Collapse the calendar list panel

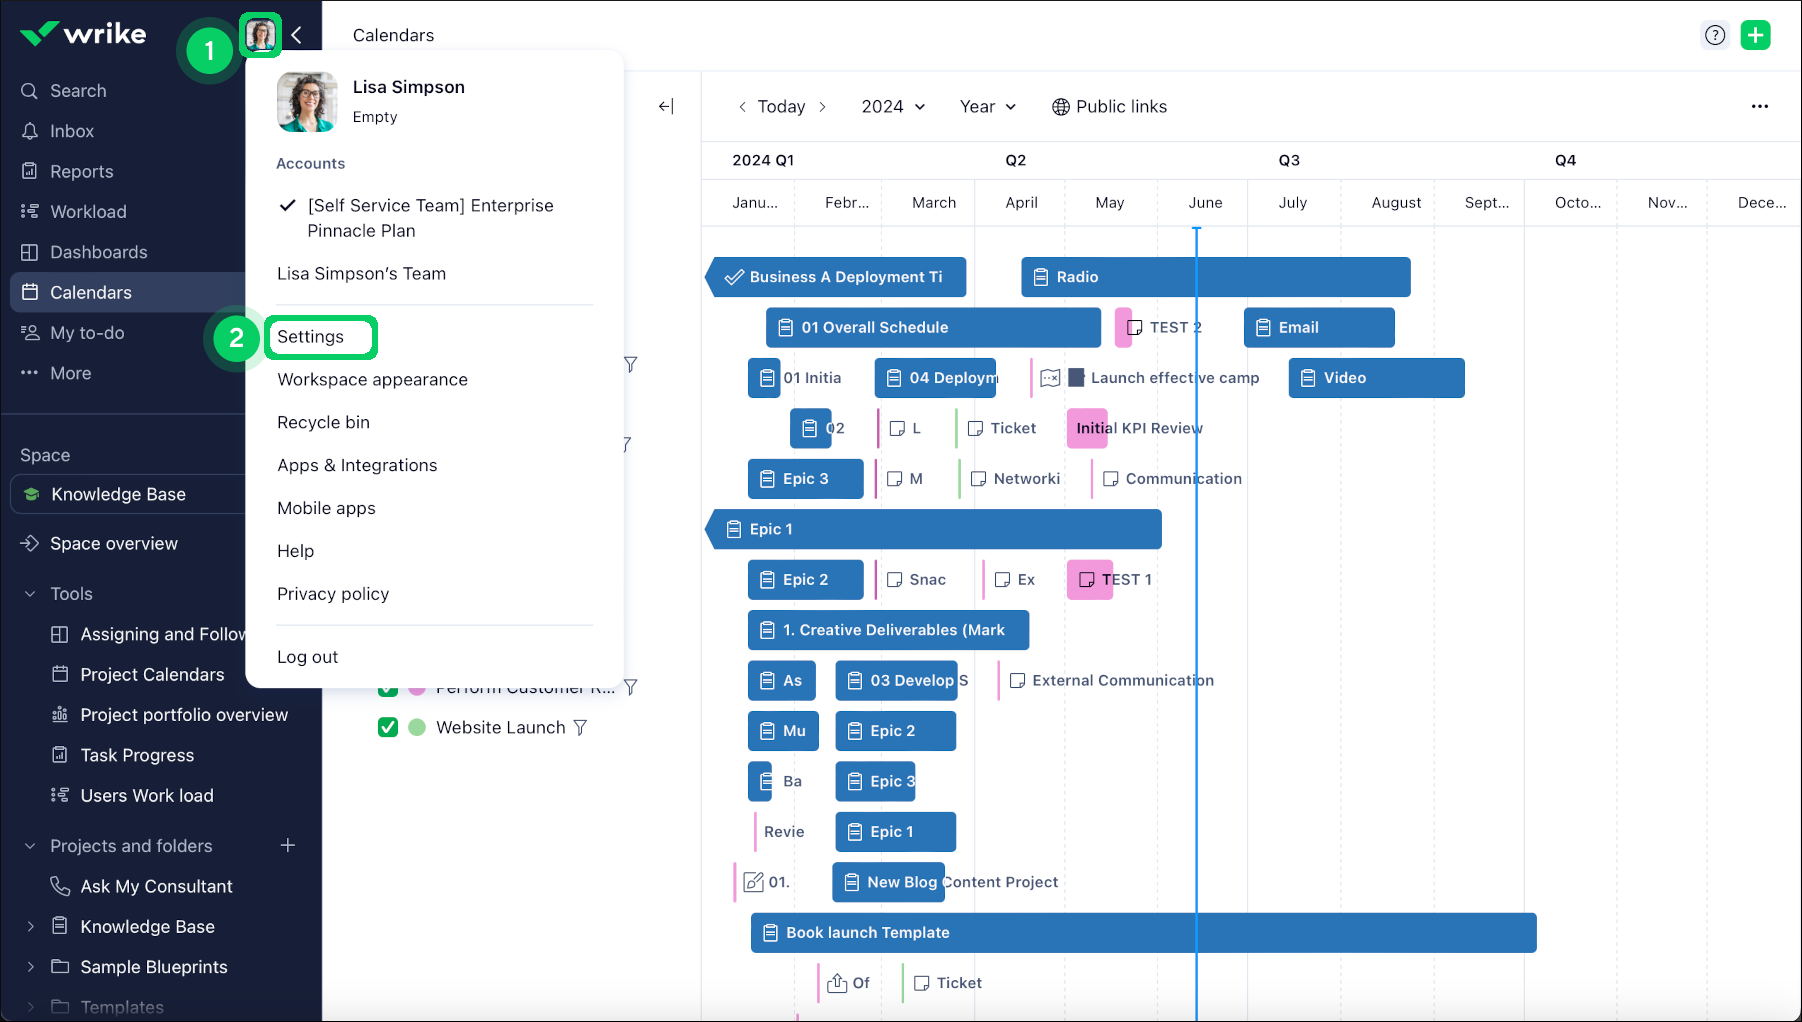[666, 106]
